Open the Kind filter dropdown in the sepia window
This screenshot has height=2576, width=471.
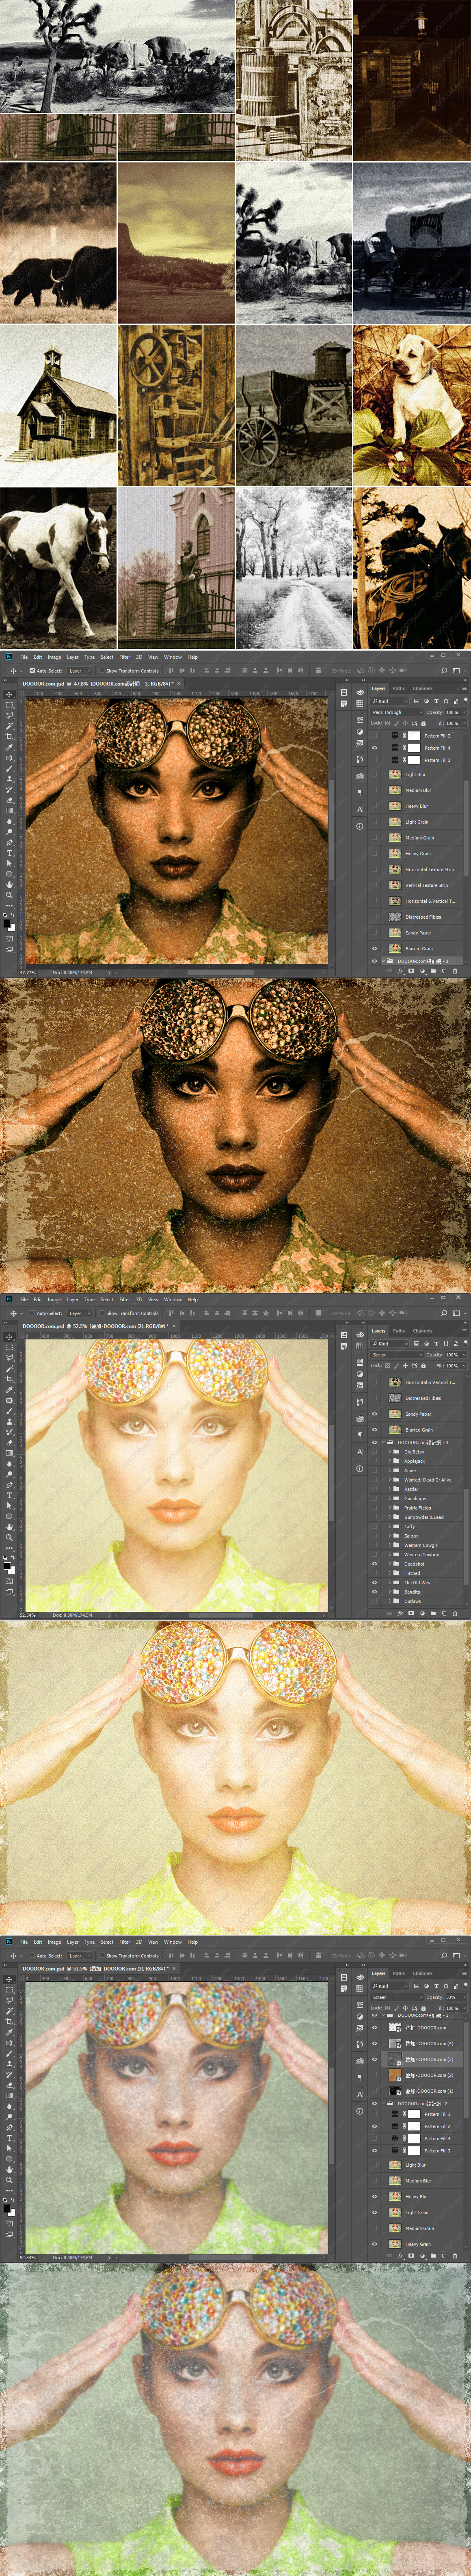pos(390,701)
